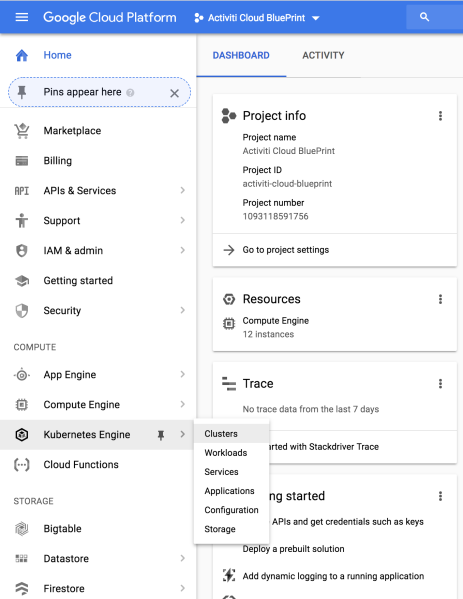The image size is (463, 599).
Task: Expand the App Engine submenu
Action: point(183,374)
